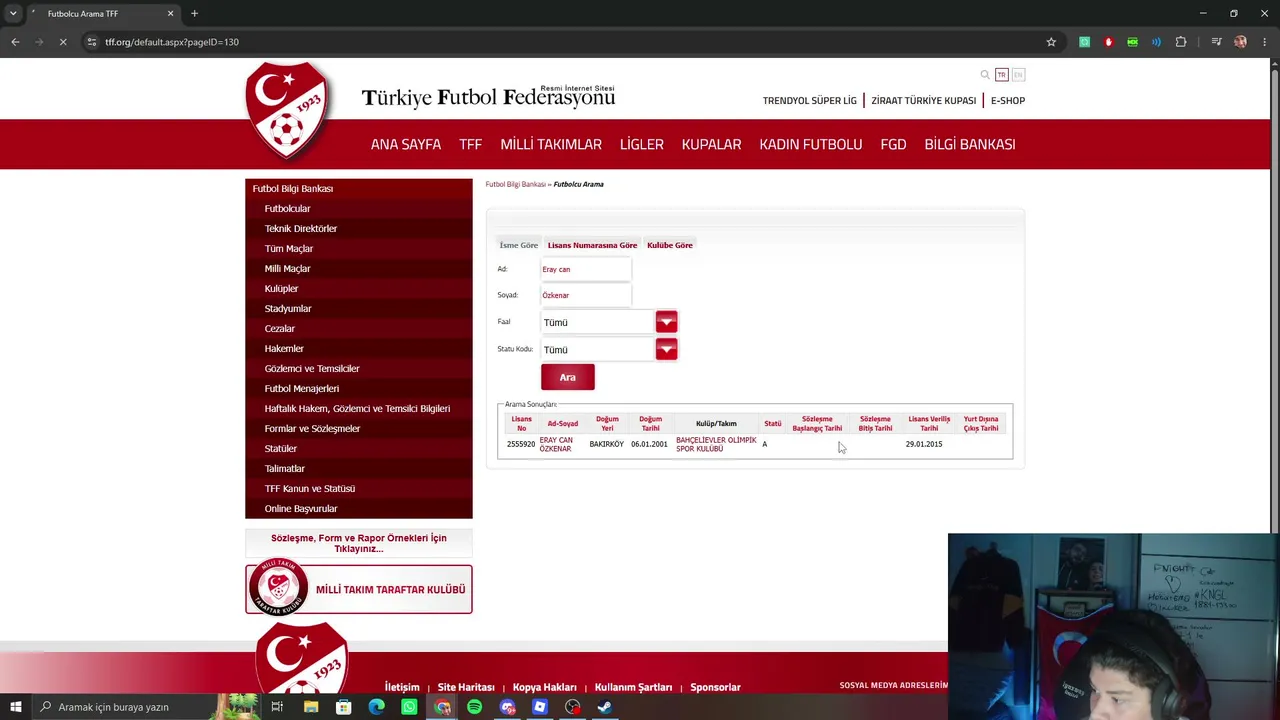Switch to Lisans Numarasına Göre tab
This screenshot has height=720, width=1280.
point(592,245)
